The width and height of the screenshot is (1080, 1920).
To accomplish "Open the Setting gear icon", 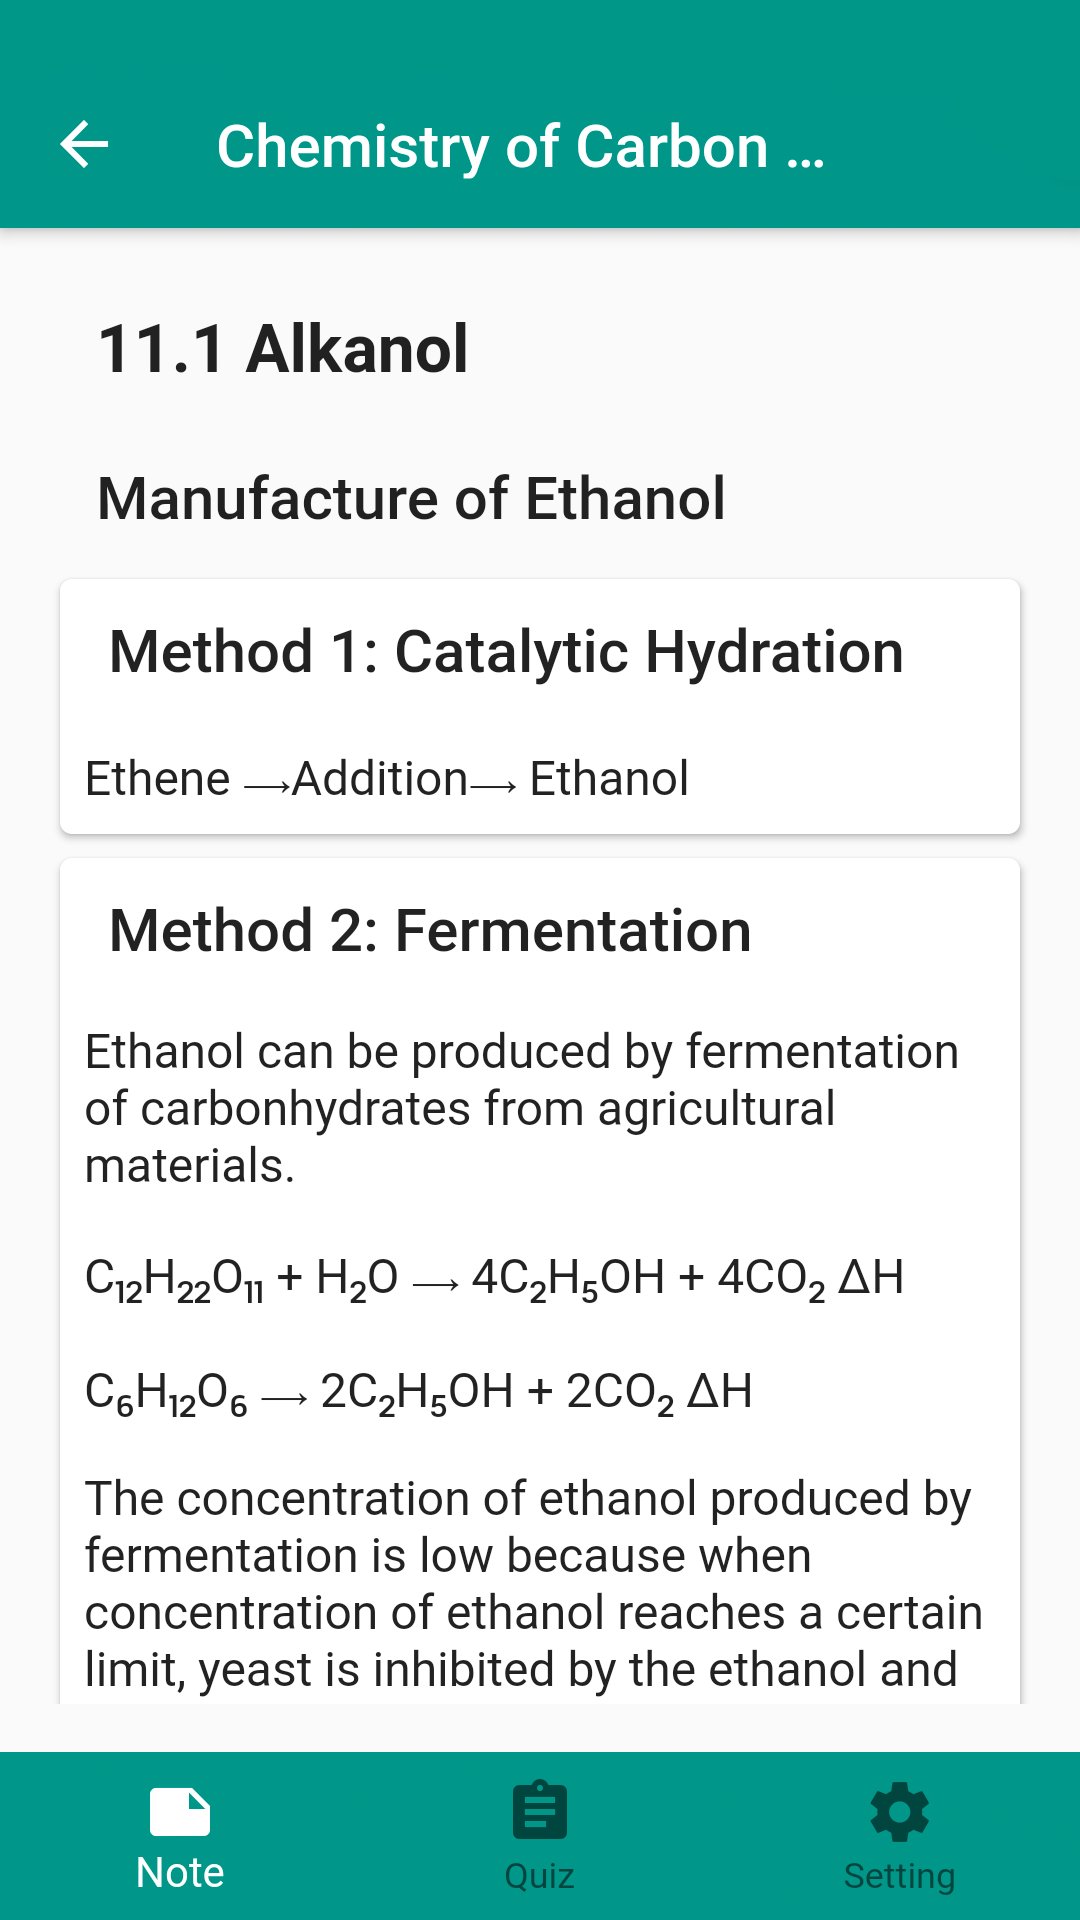I will coord(899,1811).
